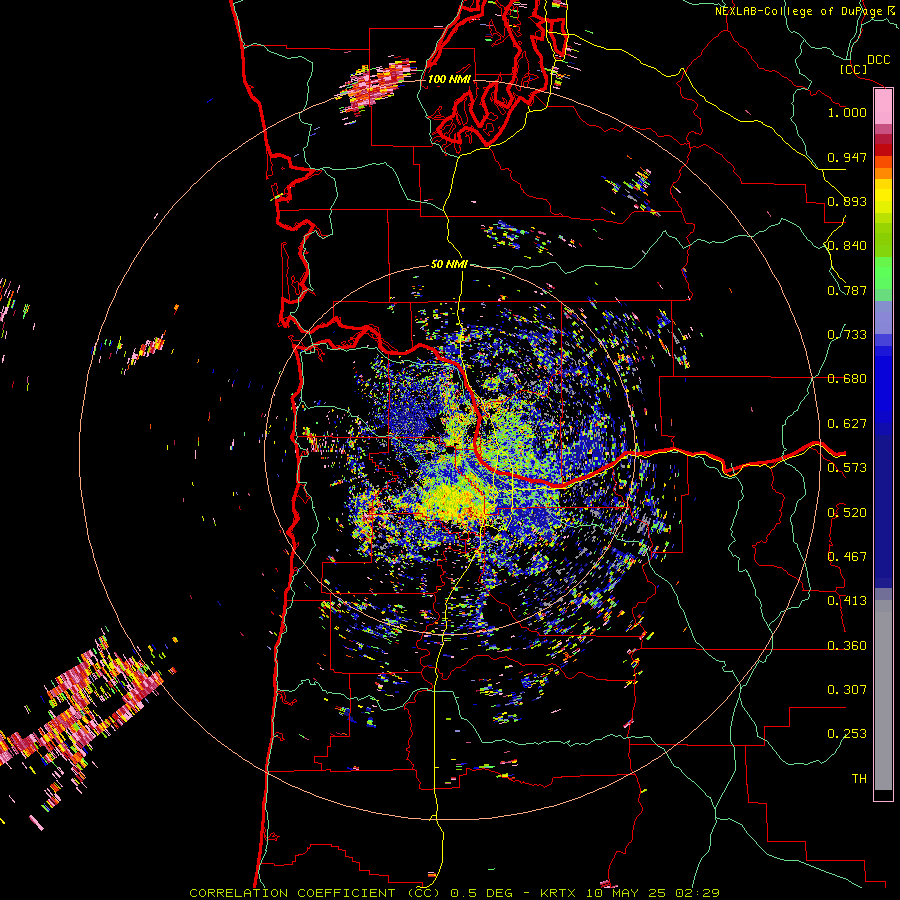Select the 0.360 color scale value
Screen dimensions: 900x900
847,646
